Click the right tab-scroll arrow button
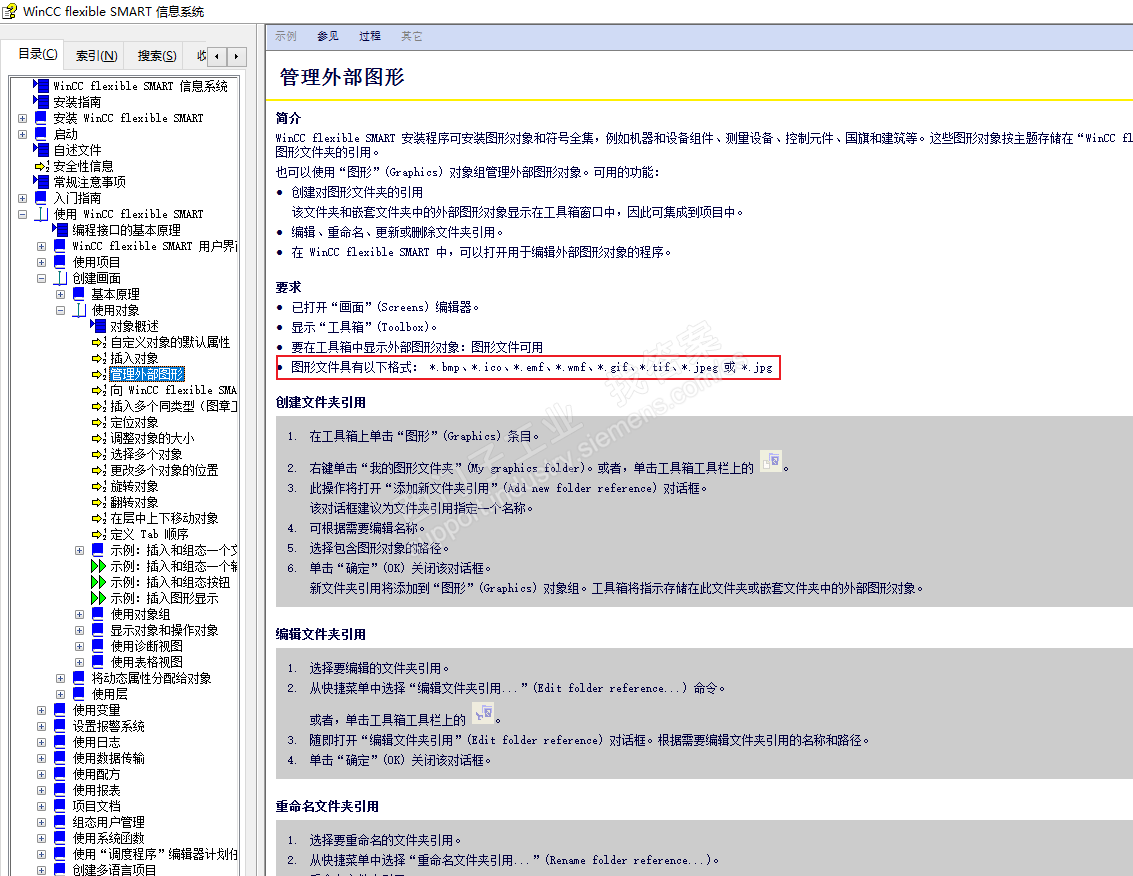Image resolution: width=1133 pixels, height=876 pixels. 236,56
